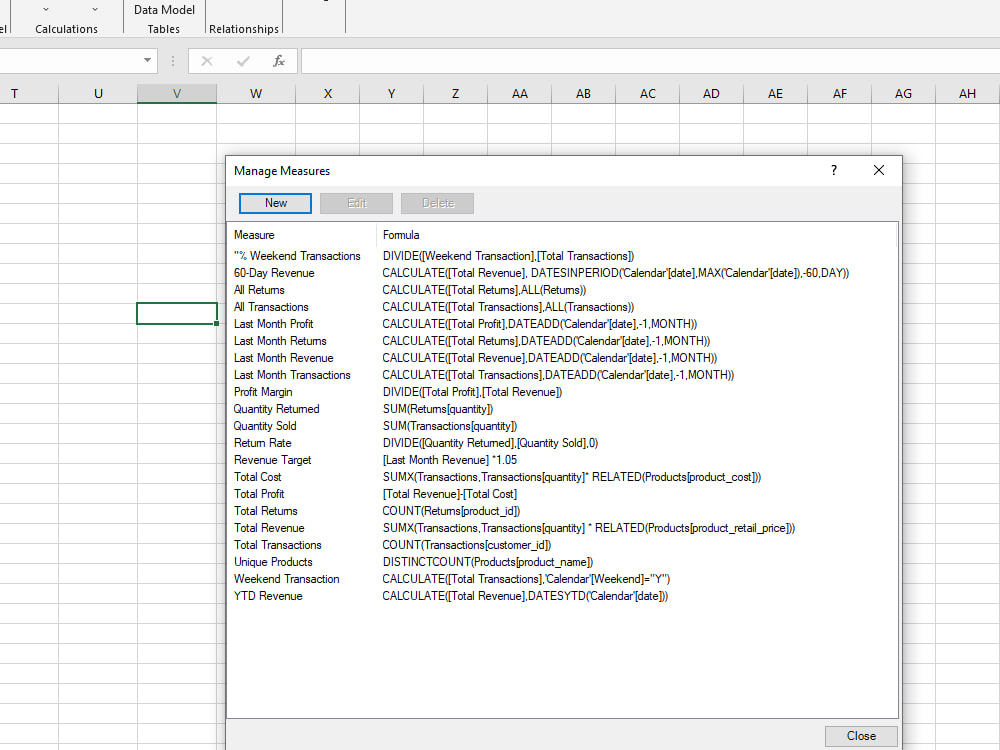1000x750 pixels.
Task: Expand the first Calculations group dropdown chevron
Action: pyautogui.click(x=43, y=8)
